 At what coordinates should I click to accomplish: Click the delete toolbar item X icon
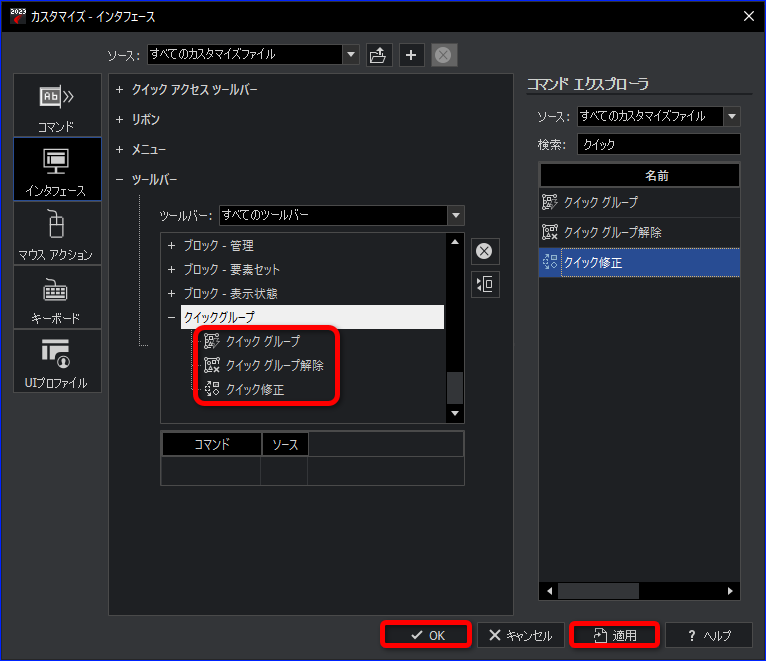point(485,251)
